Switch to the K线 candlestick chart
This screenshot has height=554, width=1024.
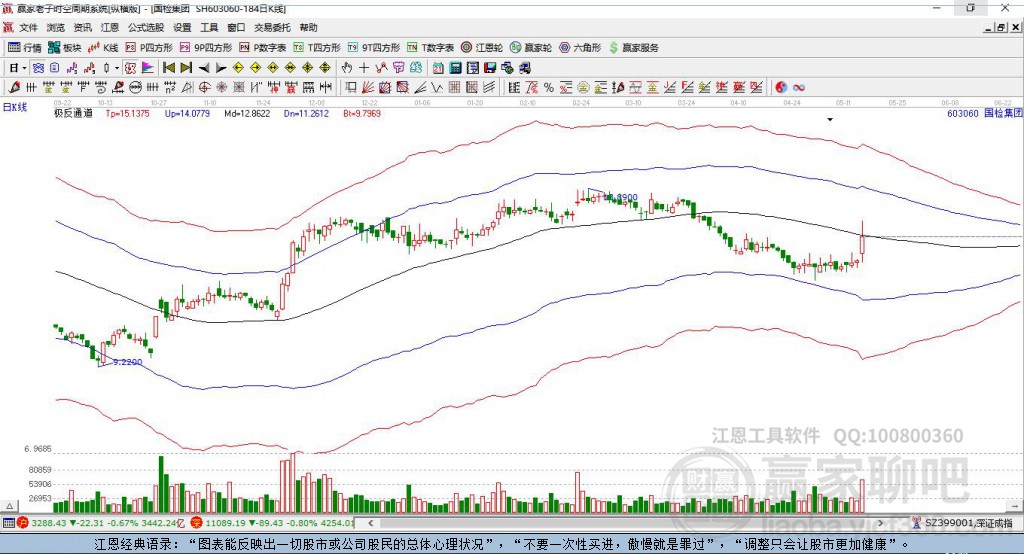coord(103,48)
